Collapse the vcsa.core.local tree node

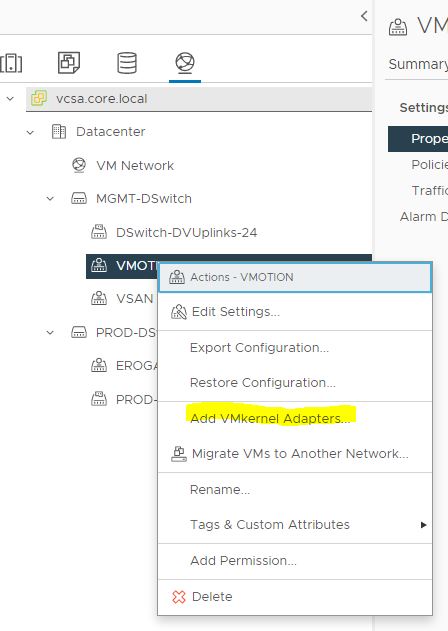click(x=10, y=99)
